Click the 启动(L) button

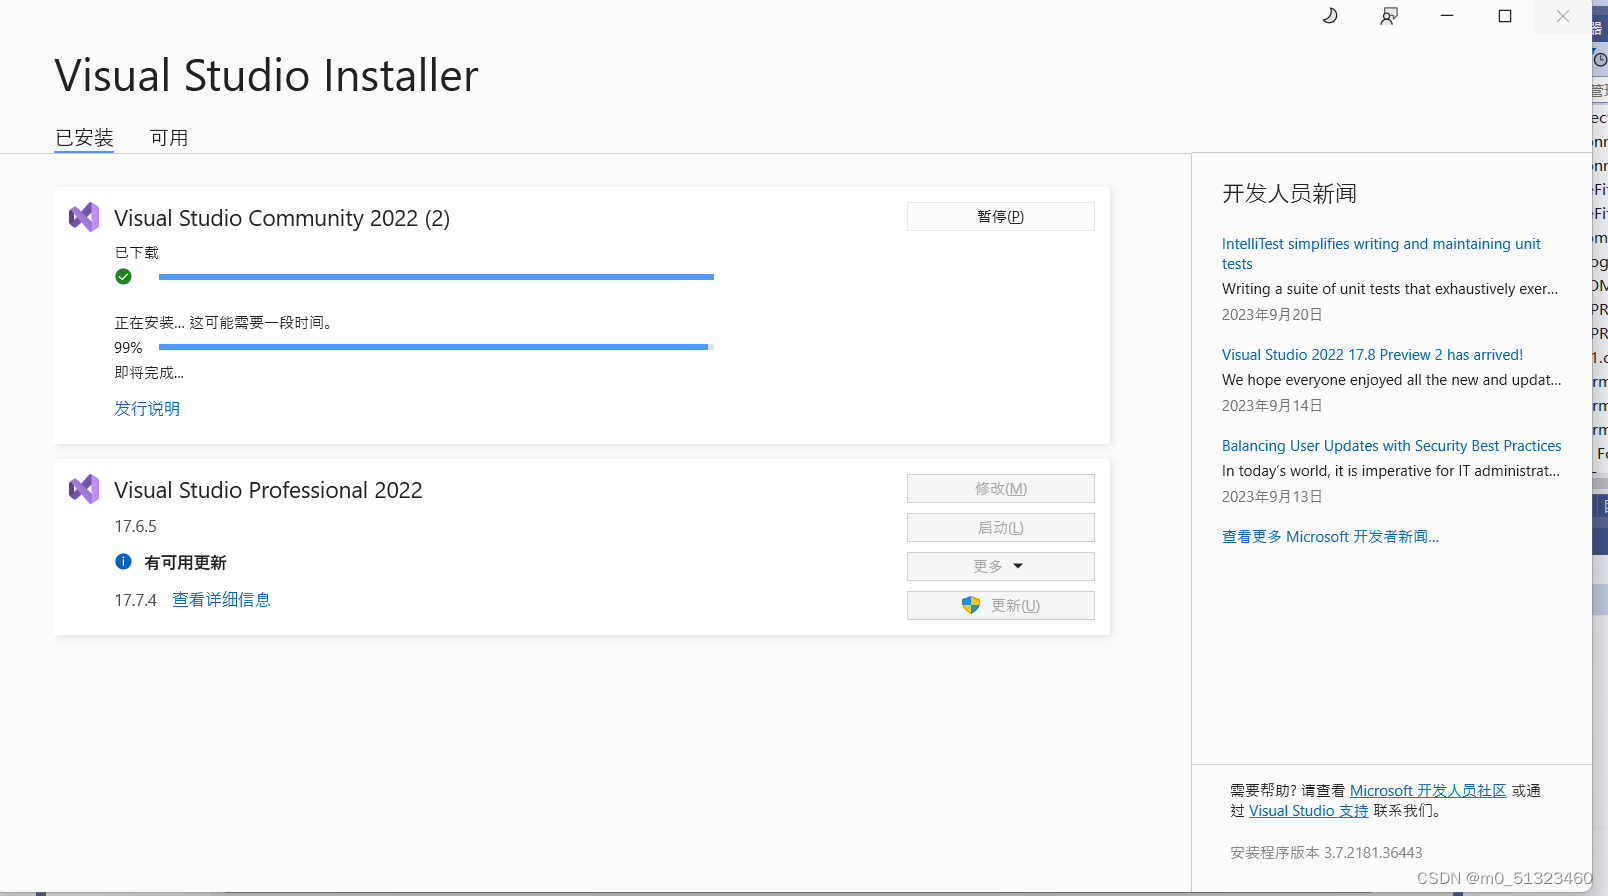[x=1001, y=528]
